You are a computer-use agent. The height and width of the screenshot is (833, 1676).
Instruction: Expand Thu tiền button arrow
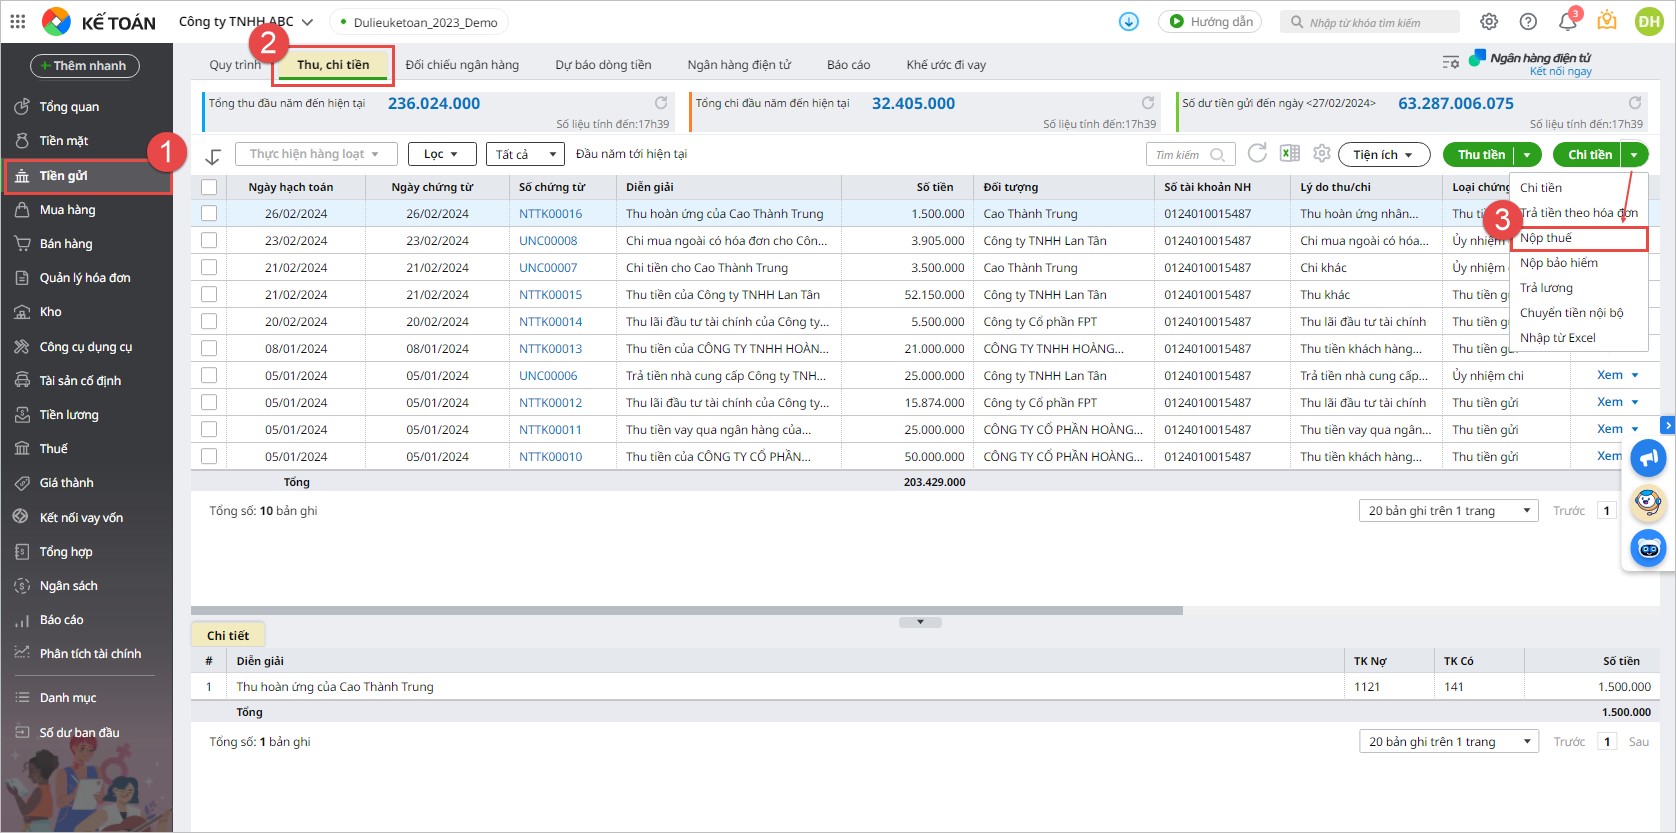(x=1527, y=155)
